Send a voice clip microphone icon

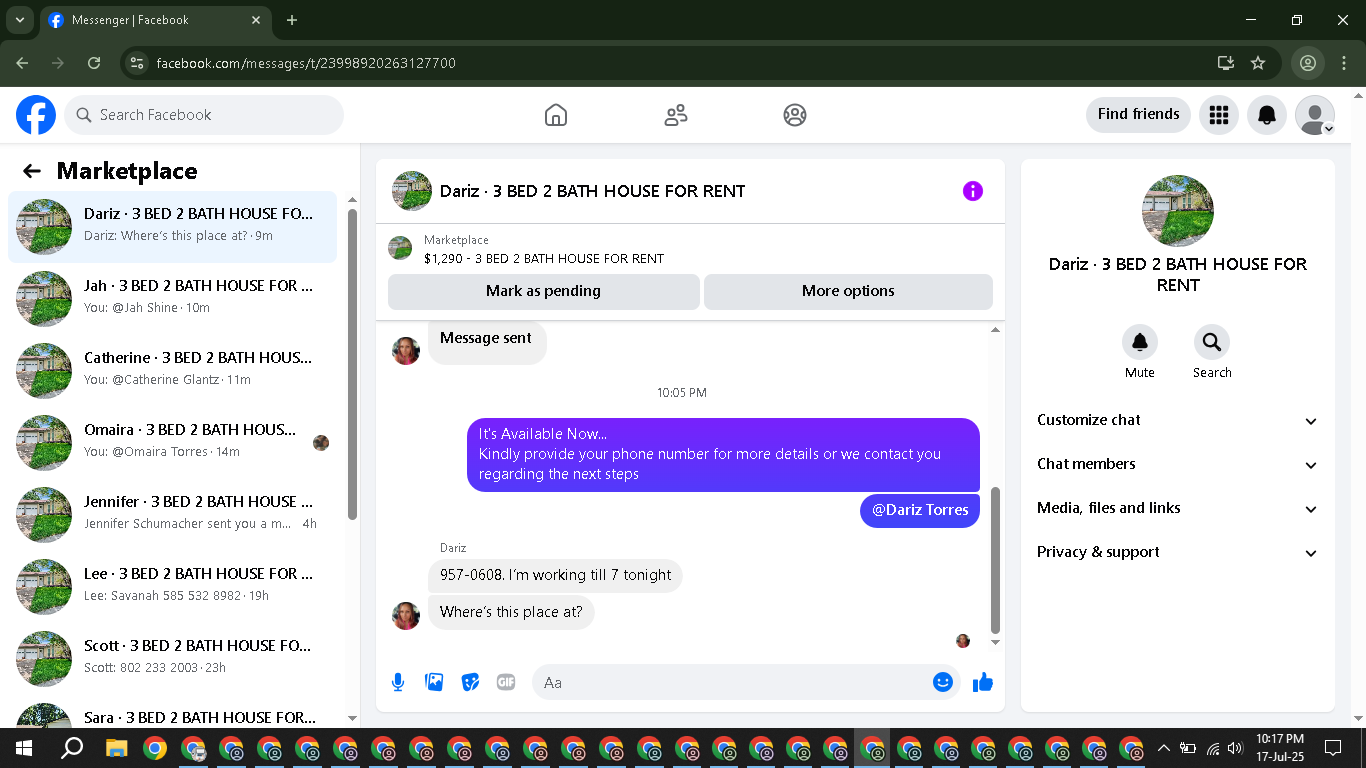[398, 682]
